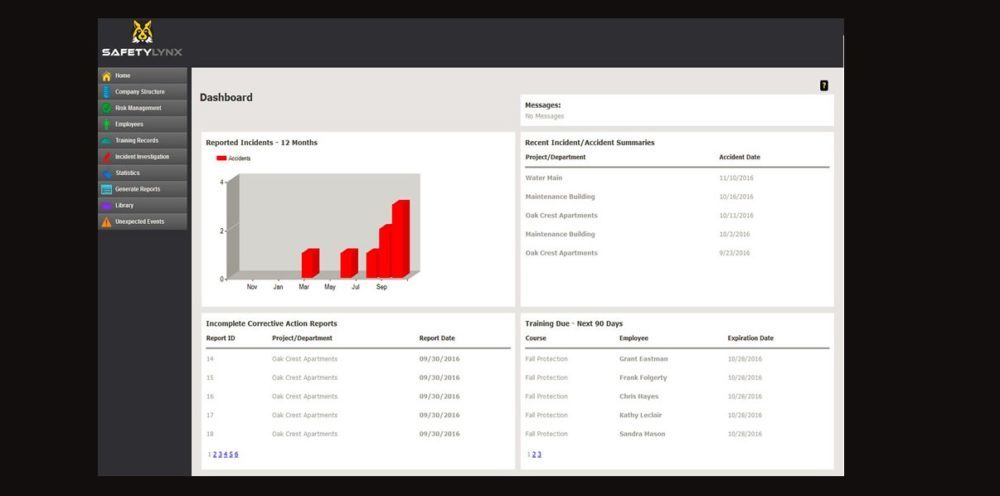Viewport: 1000px width, 496px height.
Task: Click the help question mark icon
Action: (824, 86)
